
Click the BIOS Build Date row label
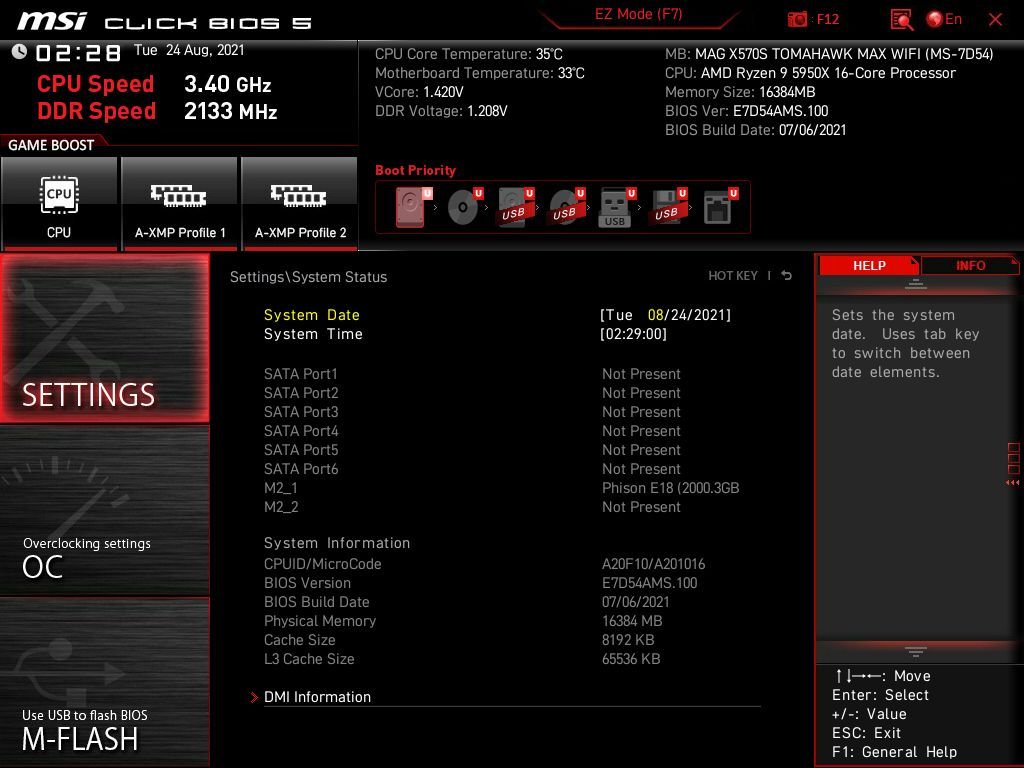pos(316,601)
